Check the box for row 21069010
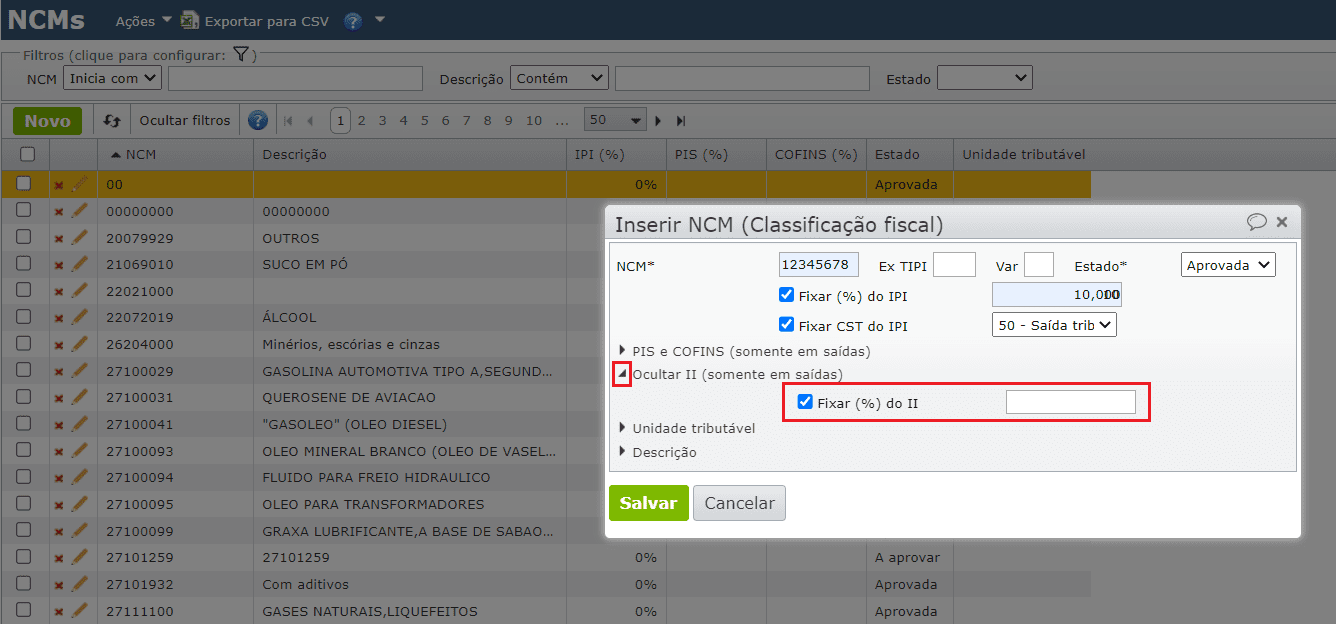Image resolution: width=1336 pixels, height=624 pixels. pyautogui.click(x=24, y=263)
